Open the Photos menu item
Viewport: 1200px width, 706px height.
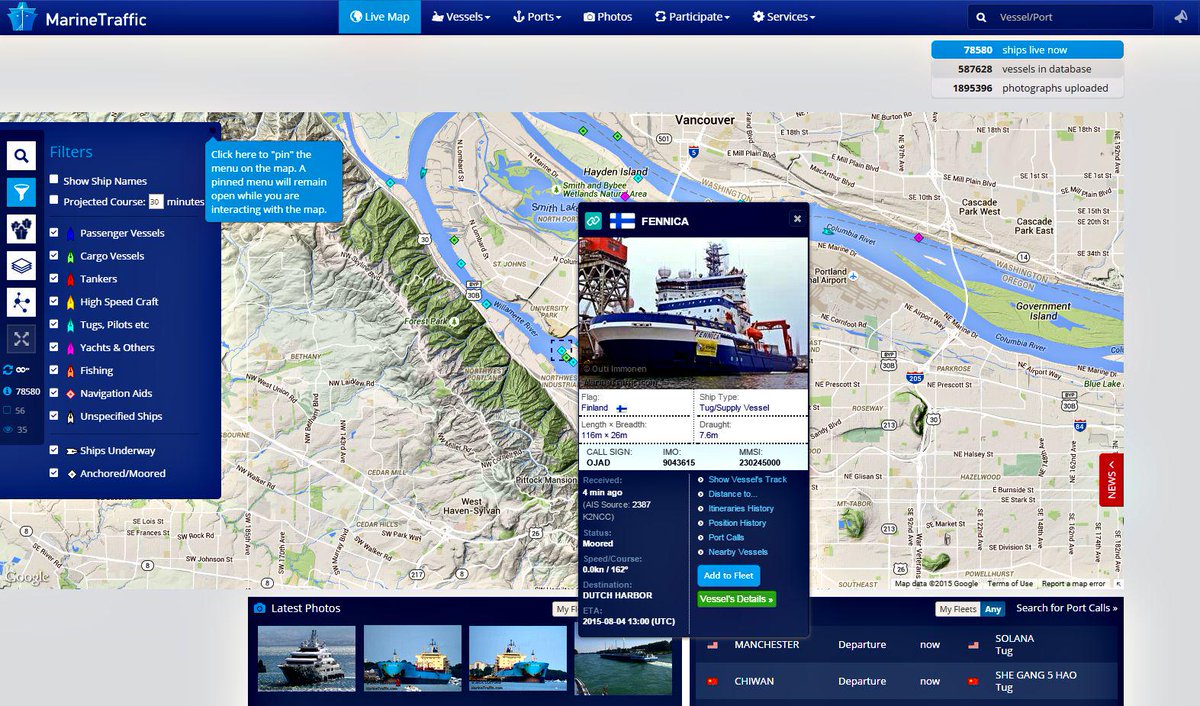[608, 17]
